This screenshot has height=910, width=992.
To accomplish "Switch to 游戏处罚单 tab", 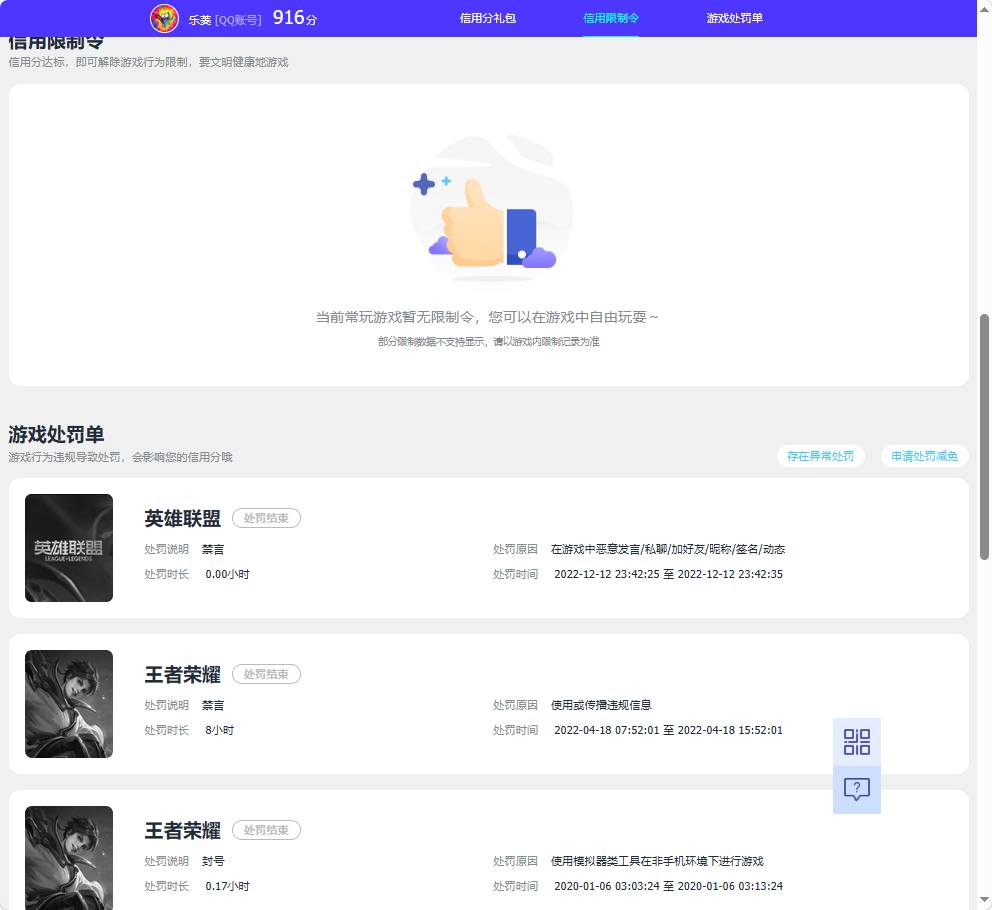I will [735, 18].
